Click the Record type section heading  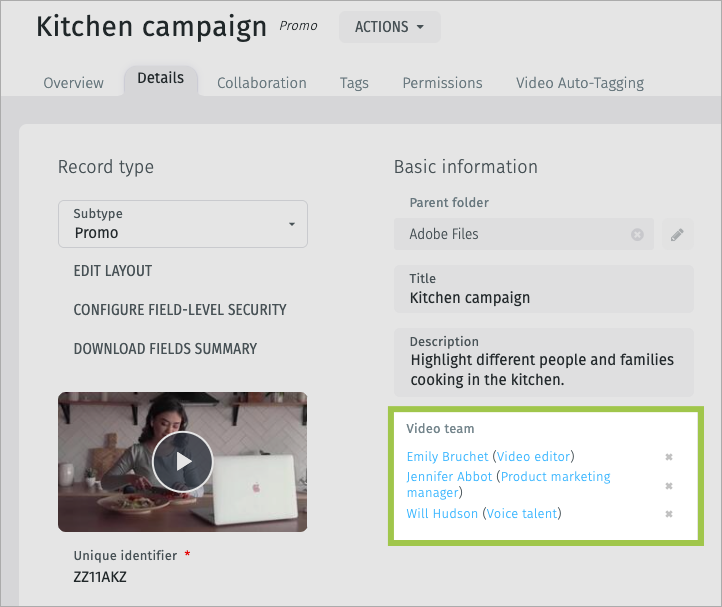(106, 167)
